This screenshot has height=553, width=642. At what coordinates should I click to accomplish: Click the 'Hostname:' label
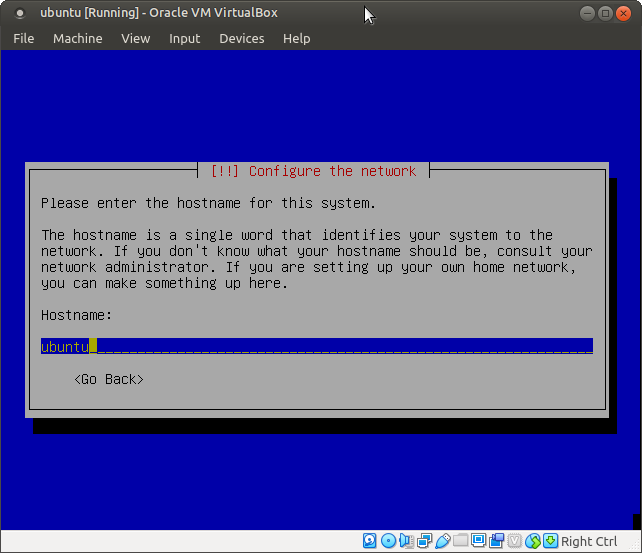pyautogui.click(x=77, y=315)
